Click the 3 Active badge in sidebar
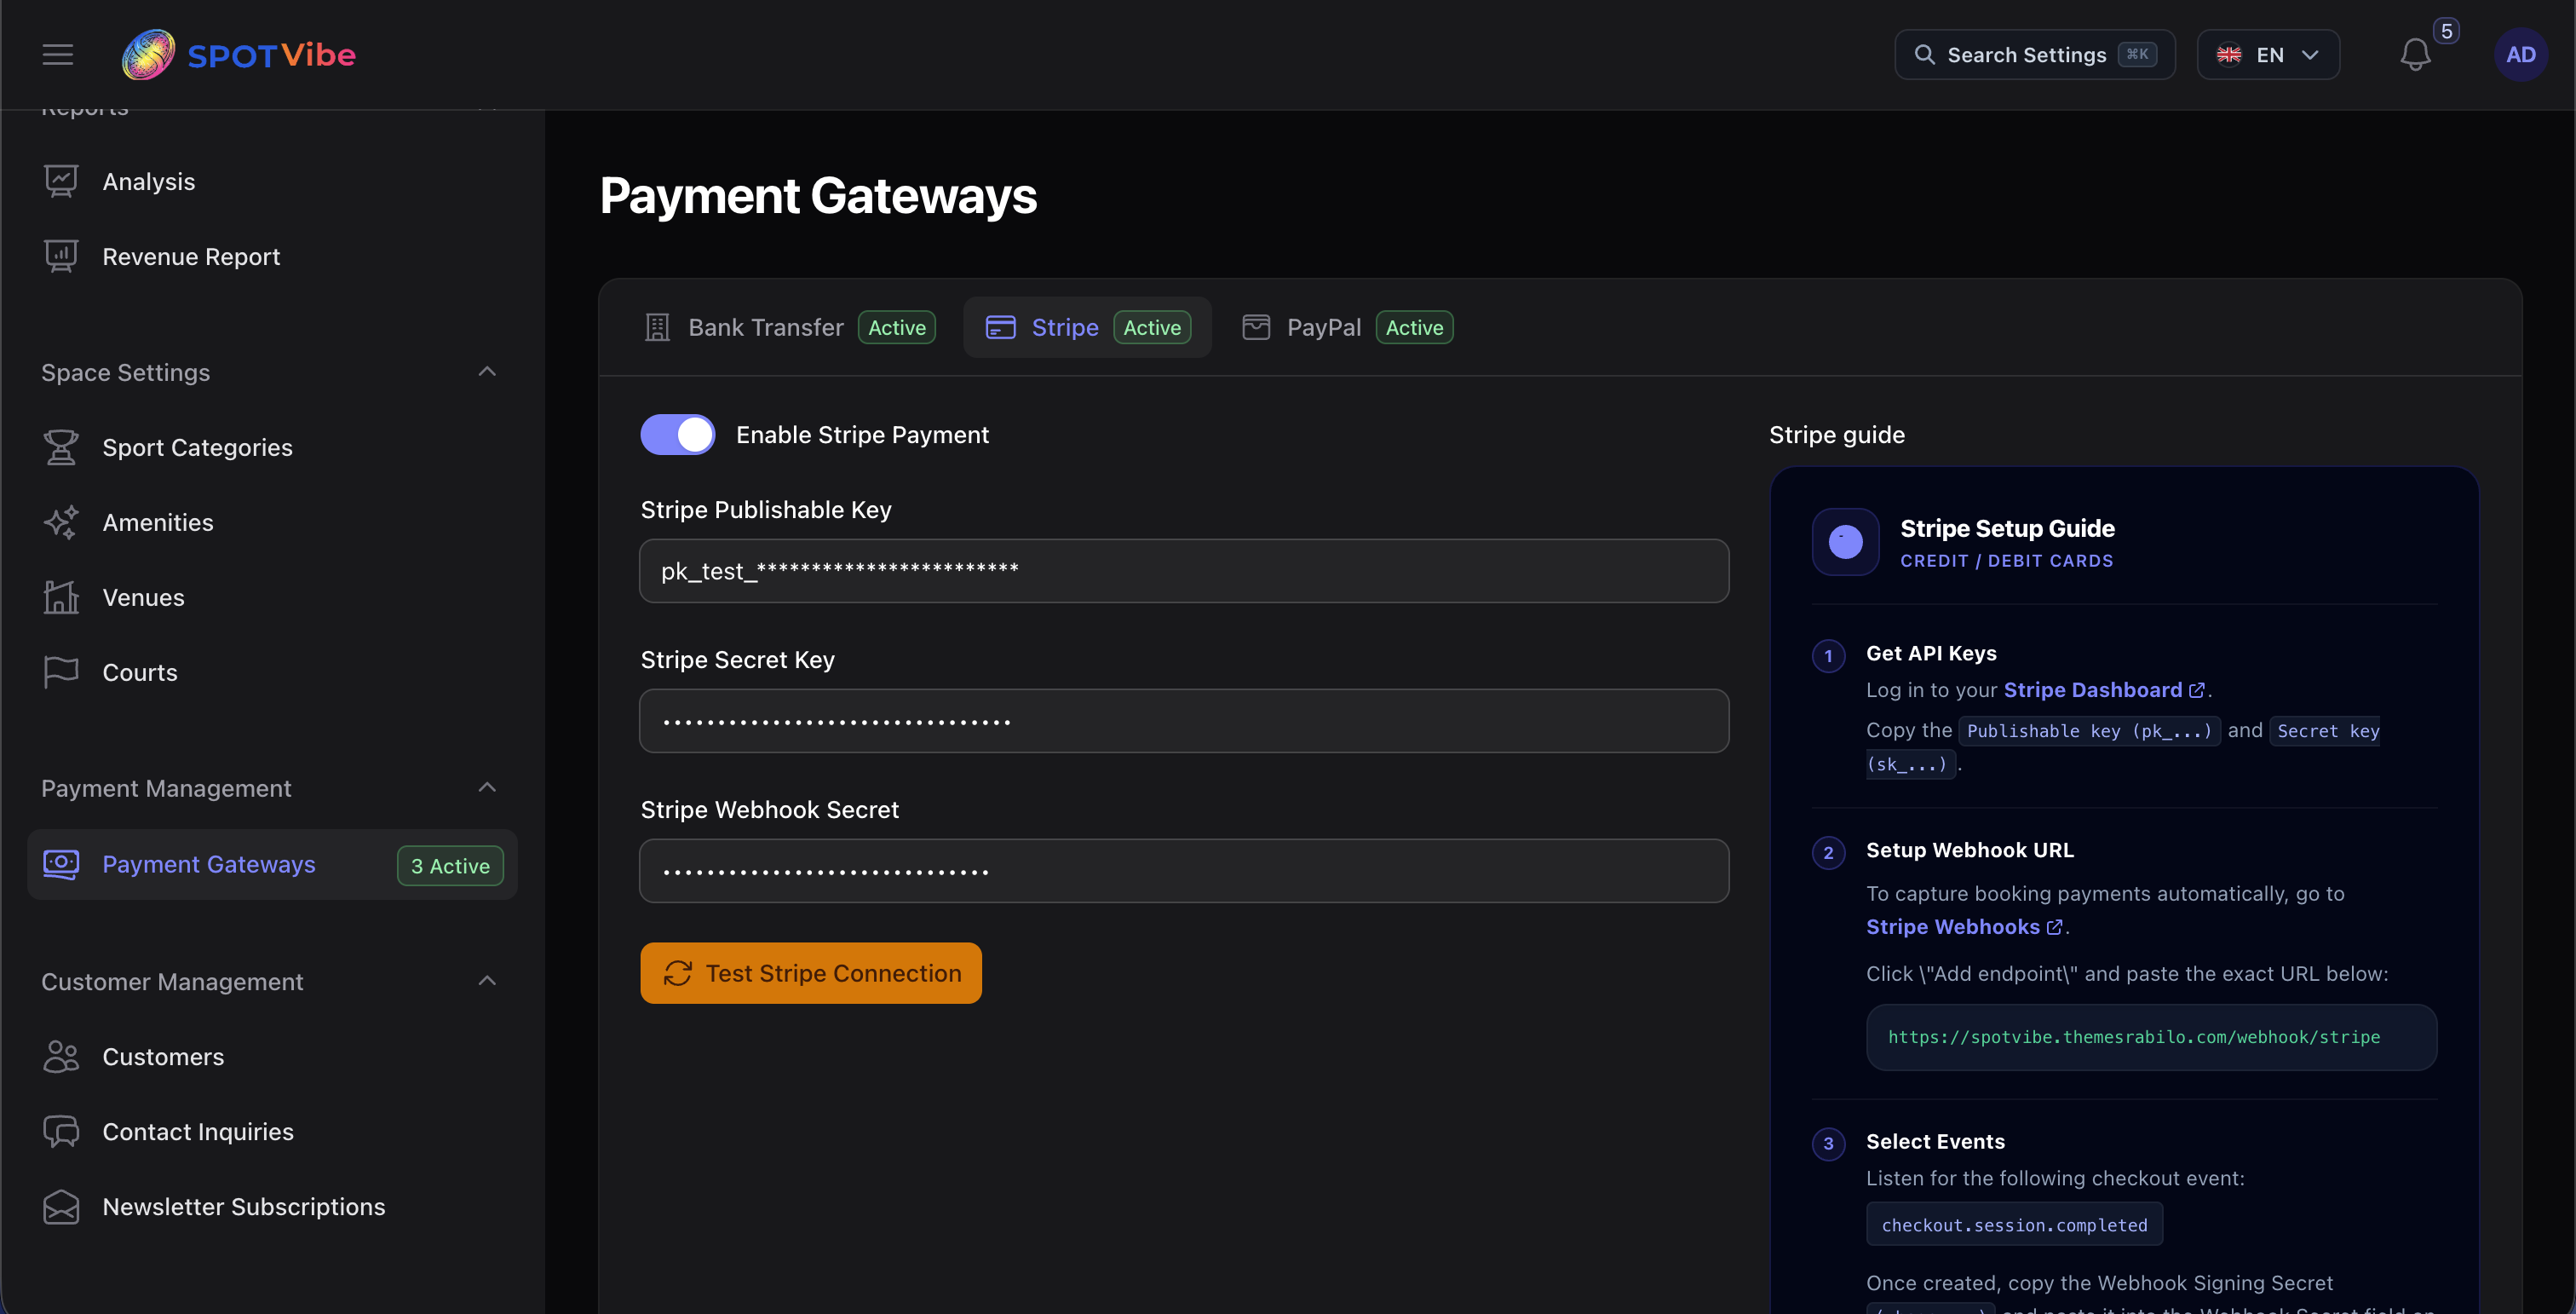 coord(450,865)
